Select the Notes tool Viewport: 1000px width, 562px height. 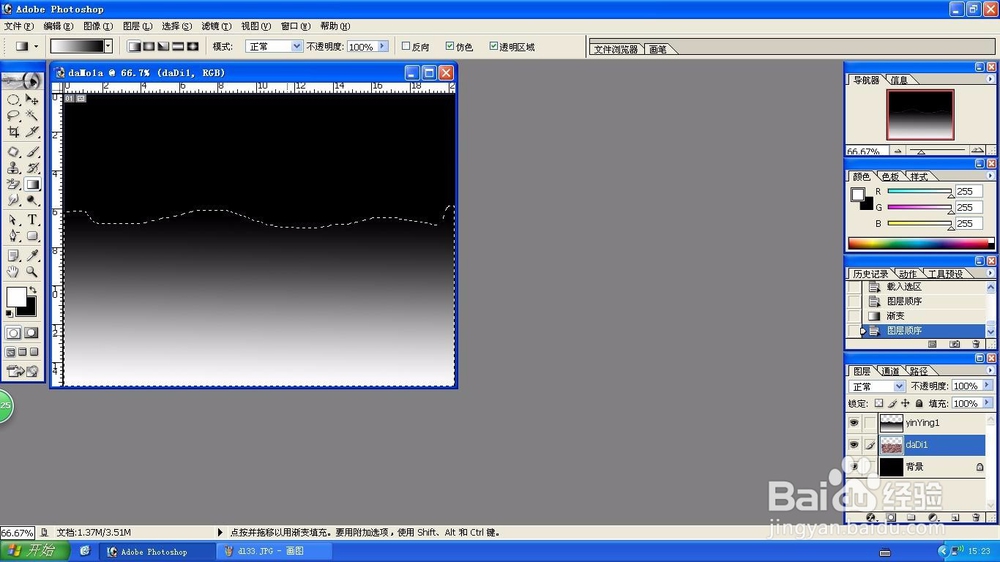[x=13, y=256]
